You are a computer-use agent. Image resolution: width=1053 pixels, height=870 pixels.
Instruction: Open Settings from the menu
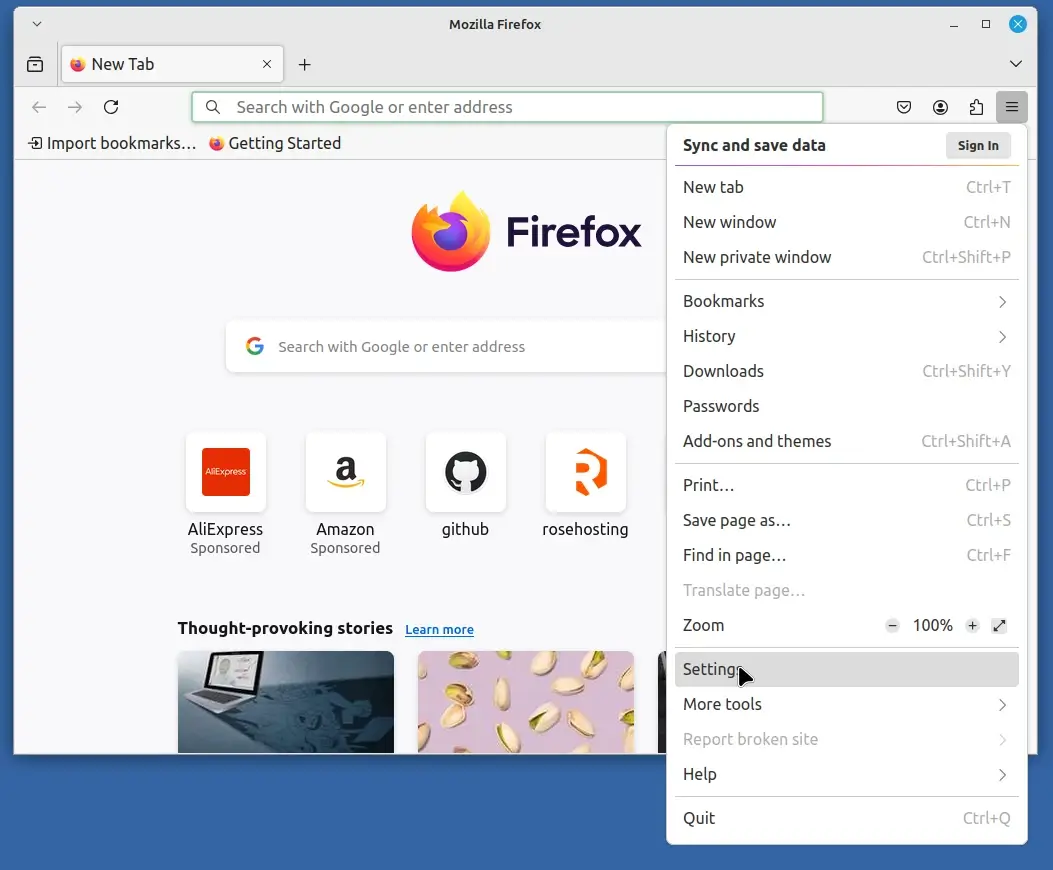(846, 670)
